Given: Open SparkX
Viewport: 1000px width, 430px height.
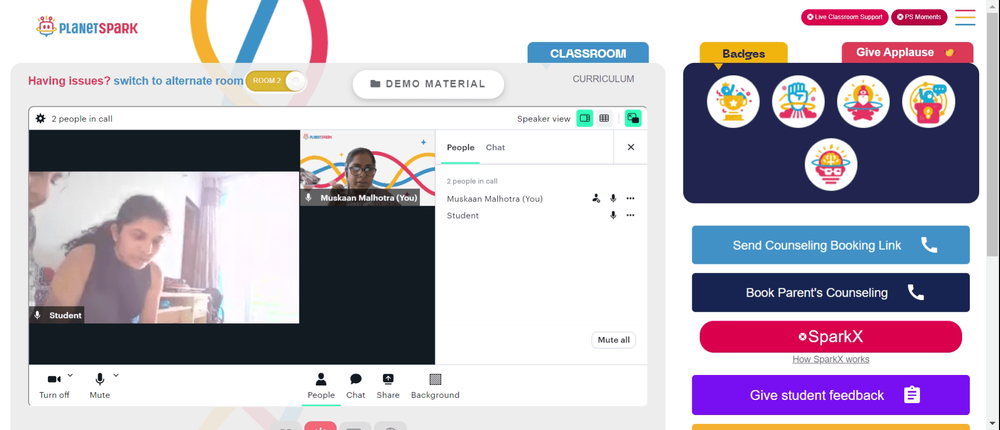Looking at the screenshot, I should [x=830, y=337].
